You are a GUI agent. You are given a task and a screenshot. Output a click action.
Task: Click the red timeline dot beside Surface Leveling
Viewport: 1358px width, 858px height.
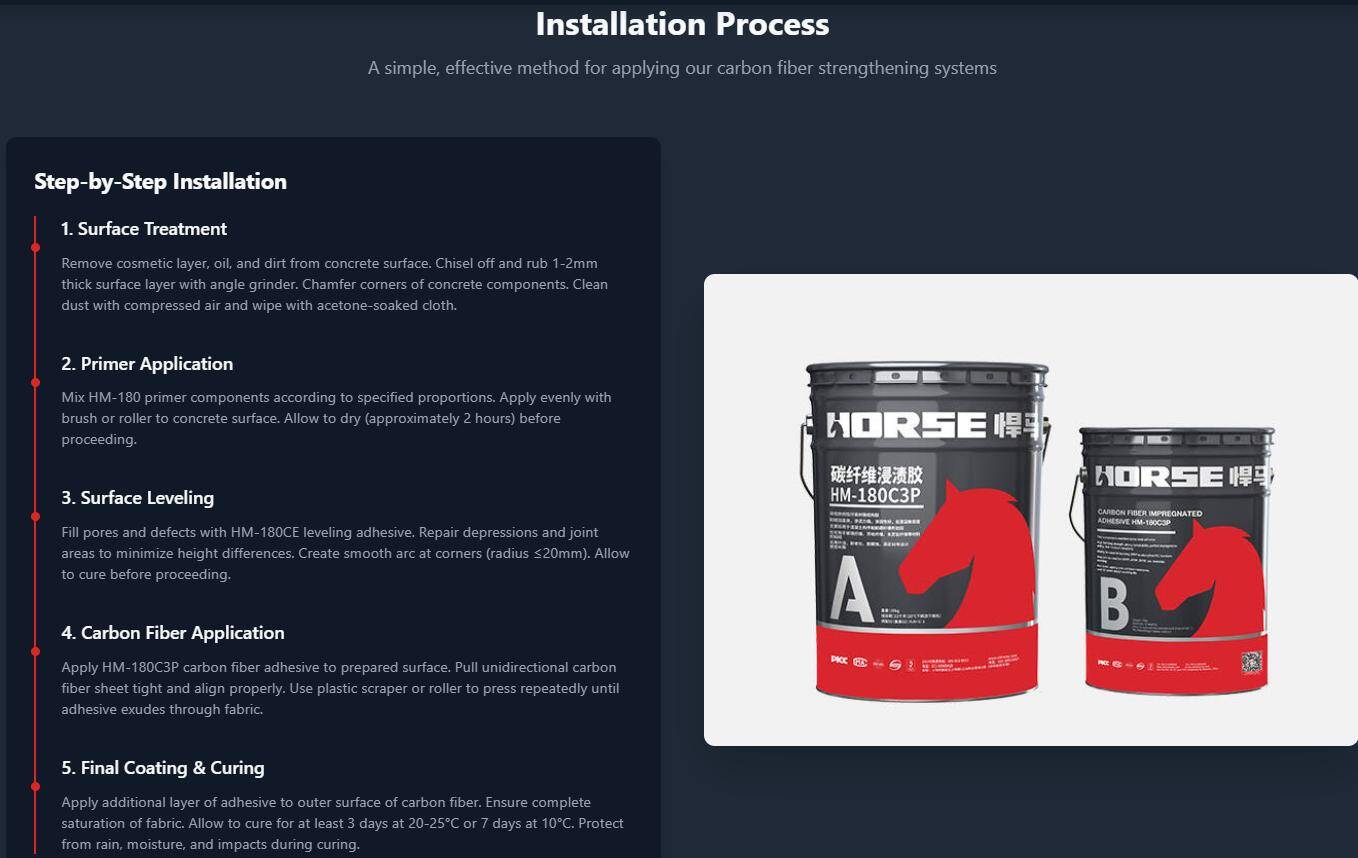[35, 516]
